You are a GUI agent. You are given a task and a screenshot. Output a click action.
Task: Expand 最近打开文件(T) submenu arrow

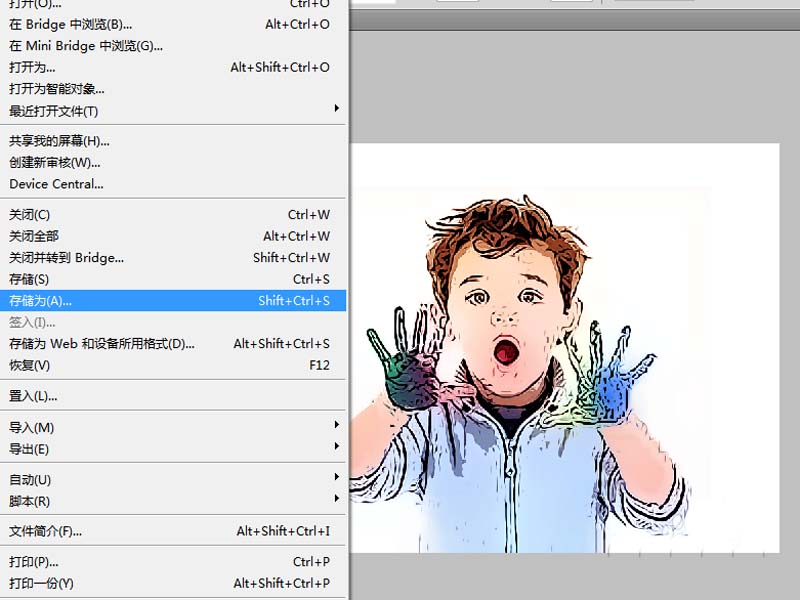(336, 108)
